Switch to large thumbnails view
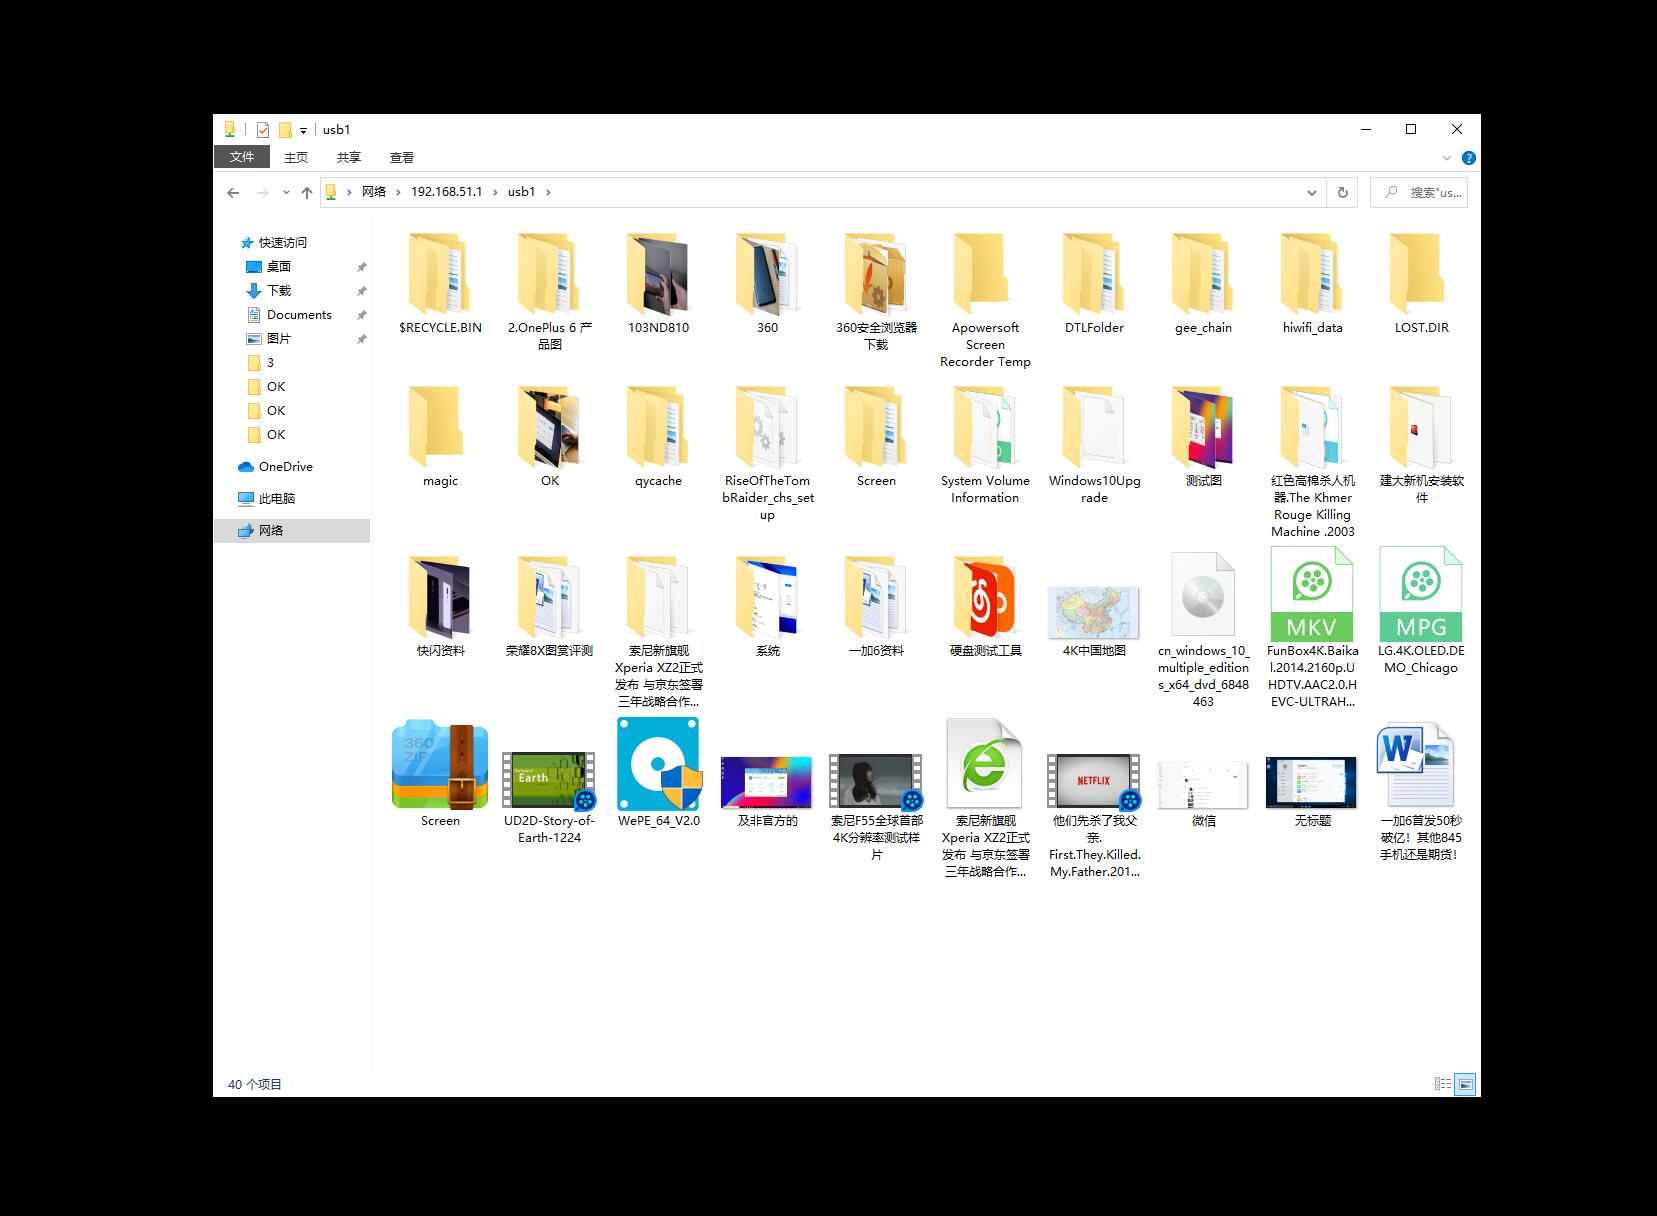The width and height of the screenshot is (1657, 1216). pos(1465,1084)
